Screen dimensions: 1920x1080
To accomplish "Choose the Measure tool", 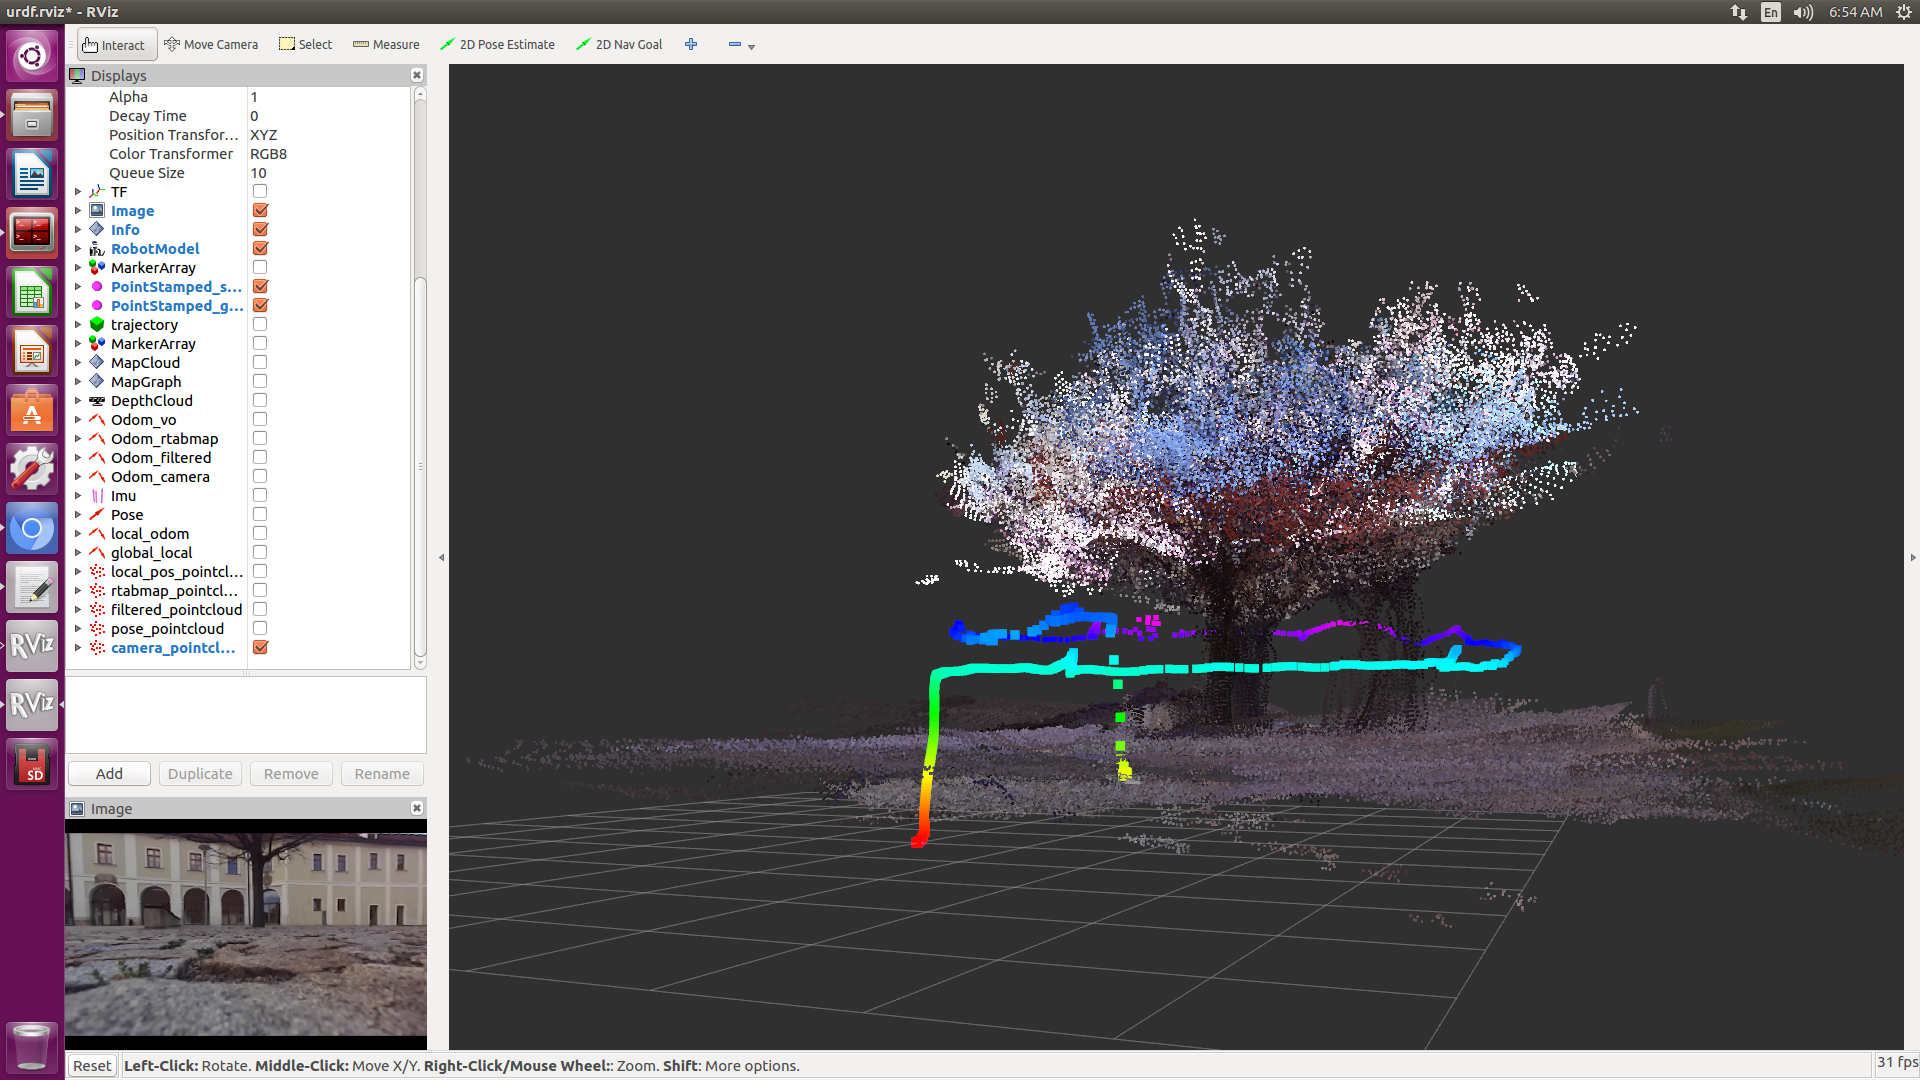I will click(386, 45).
